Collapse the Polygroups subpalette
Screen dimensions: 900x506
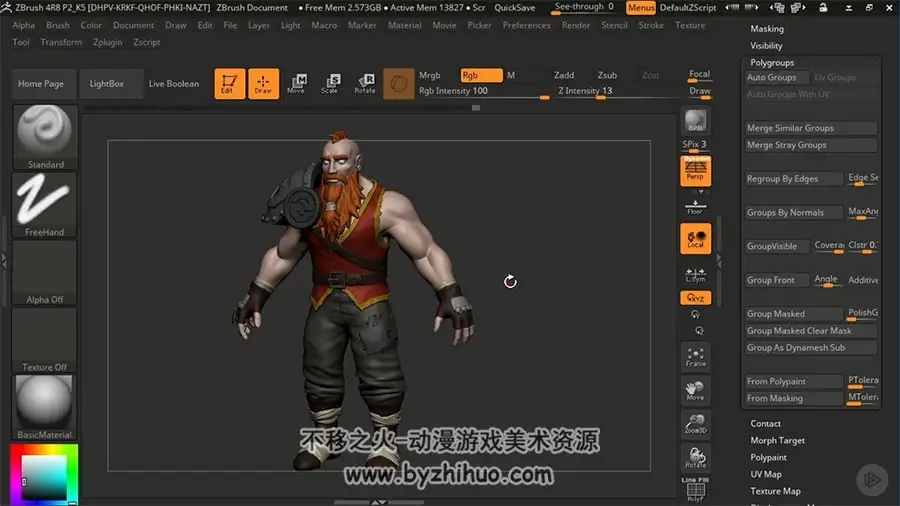pyautogui.click(x=772, y=63)
